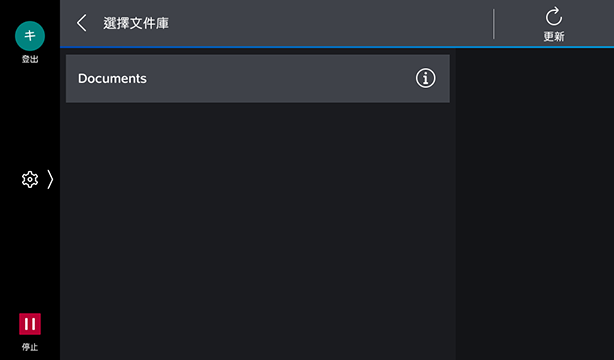Go back using the left arrow
Screen dimensions: 614x360
tap(81, 23)
